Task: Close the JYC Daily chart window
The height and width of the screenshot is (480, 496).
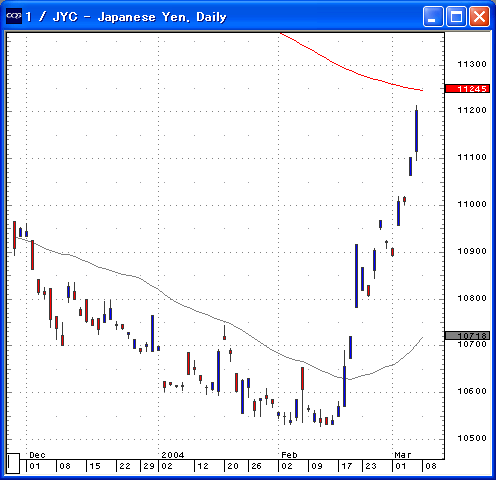Action: tap(479, 16)
